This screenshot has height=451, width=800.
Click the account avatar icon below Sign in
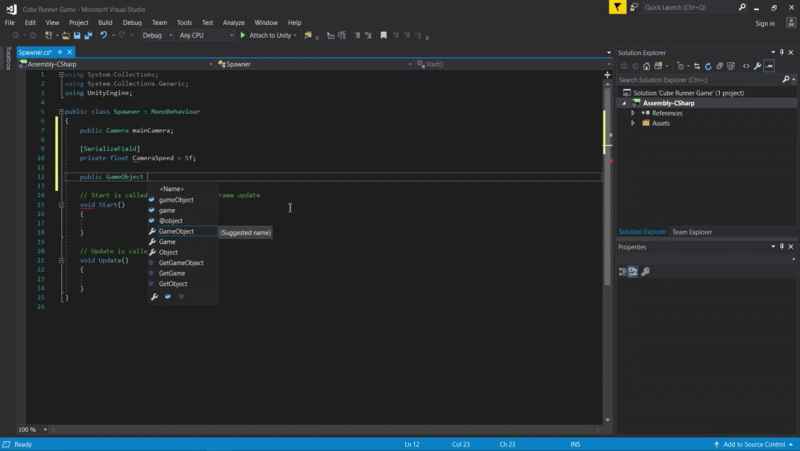click(791, 22)
